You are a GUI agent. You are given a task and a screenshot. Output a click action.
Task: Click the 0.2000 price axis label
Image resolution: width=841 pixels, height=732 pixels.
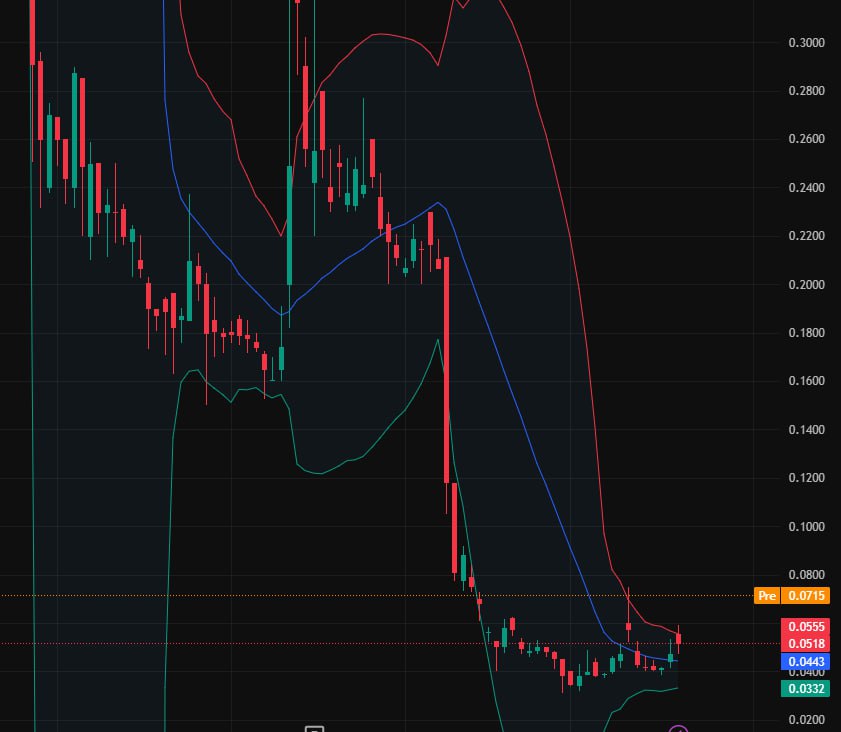coord(806,285)
